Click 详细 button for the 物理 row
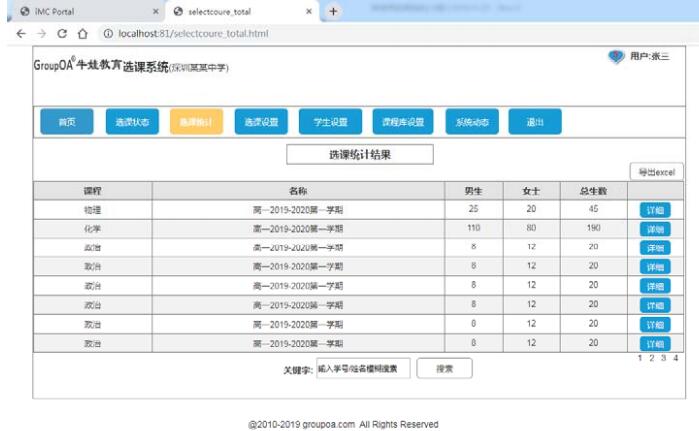The image size is (699, 431). tap(655, 210)
